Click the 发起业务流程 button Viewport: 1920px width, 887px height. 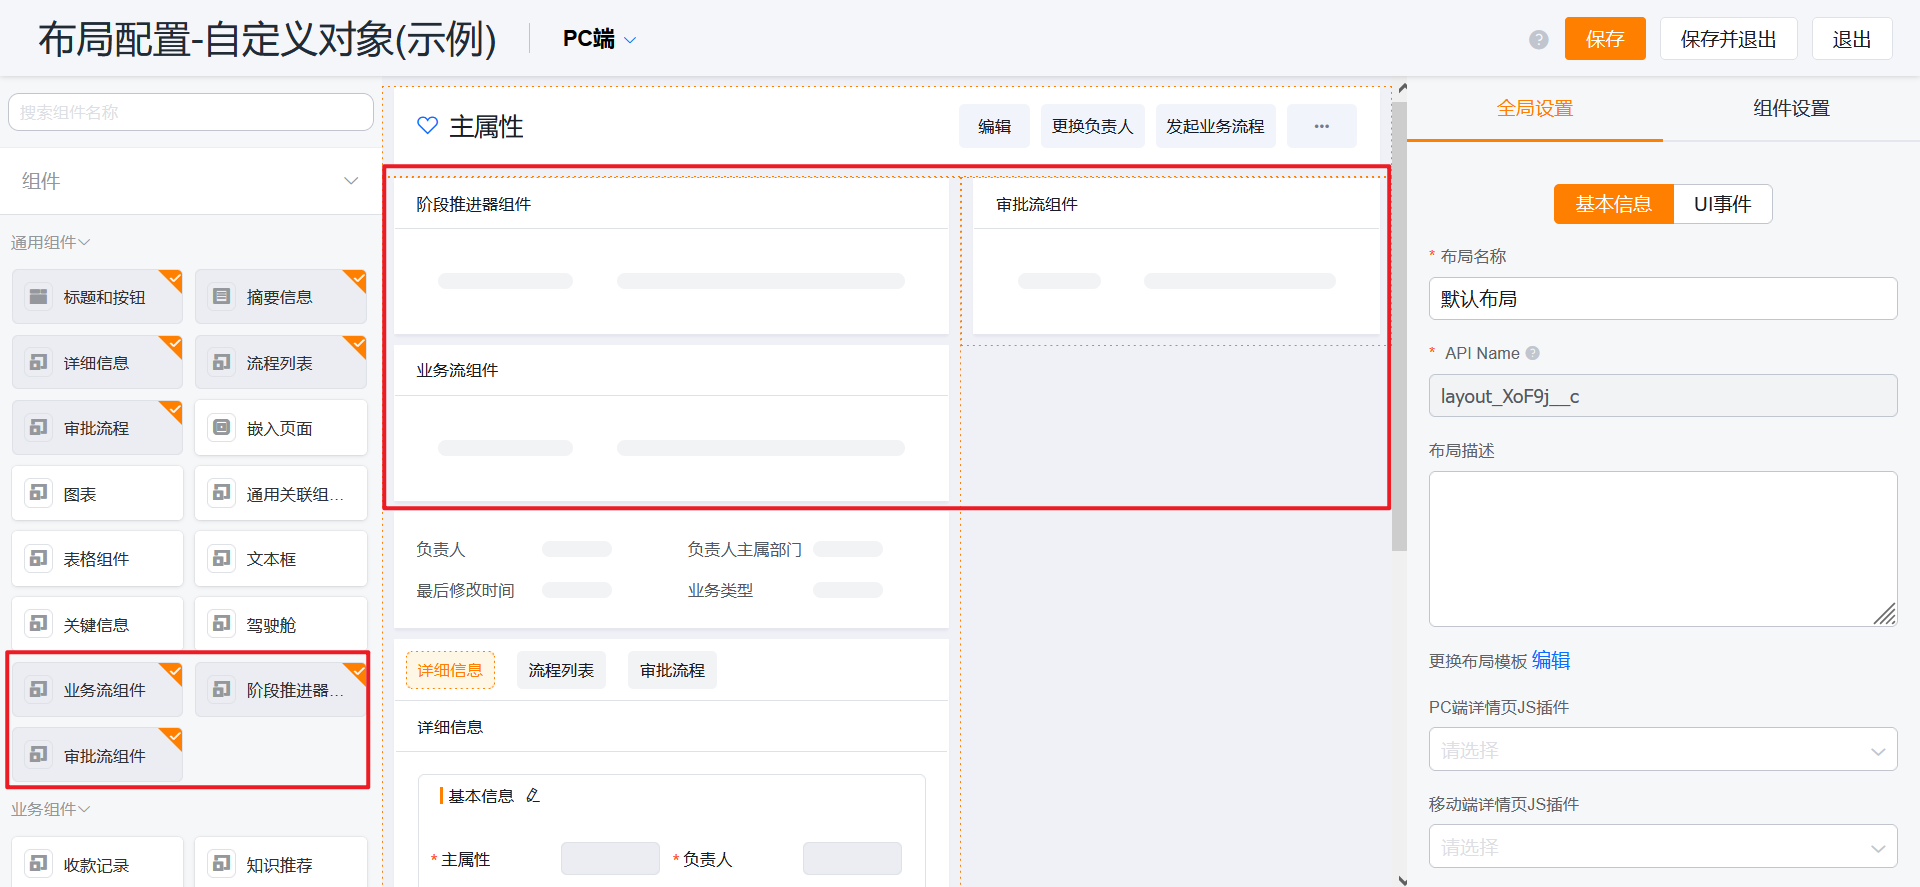(x=1215, y=126)
